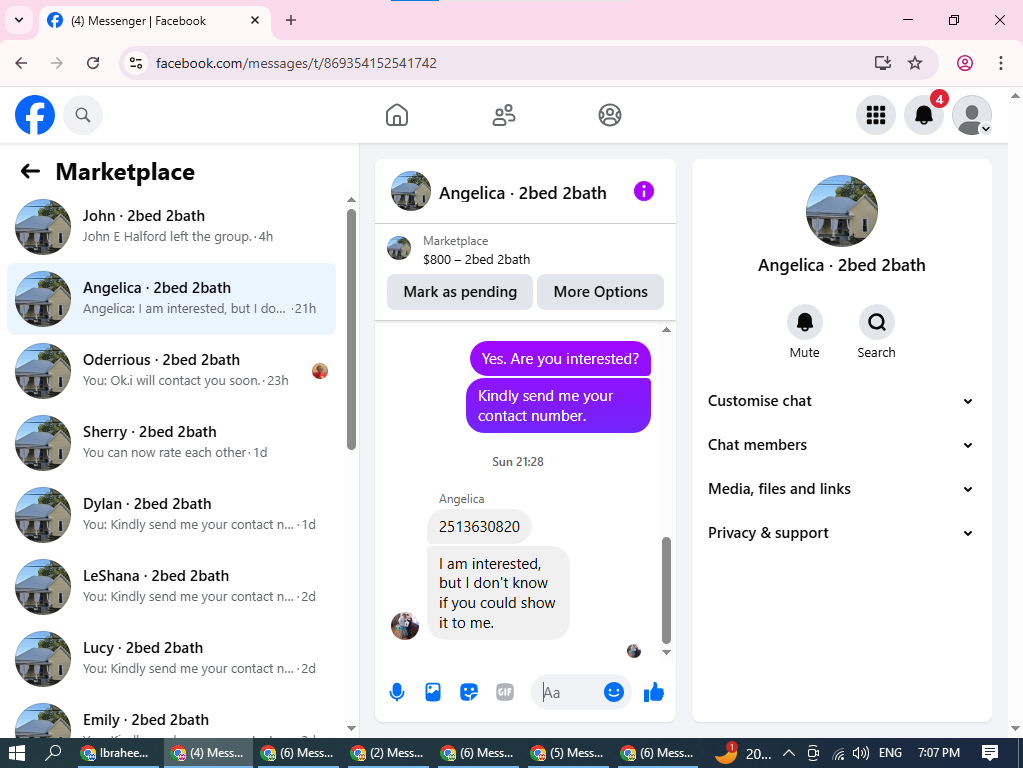The image size is (1023, 768).
Task: Go back in the browser
Action: pos(22,63)
